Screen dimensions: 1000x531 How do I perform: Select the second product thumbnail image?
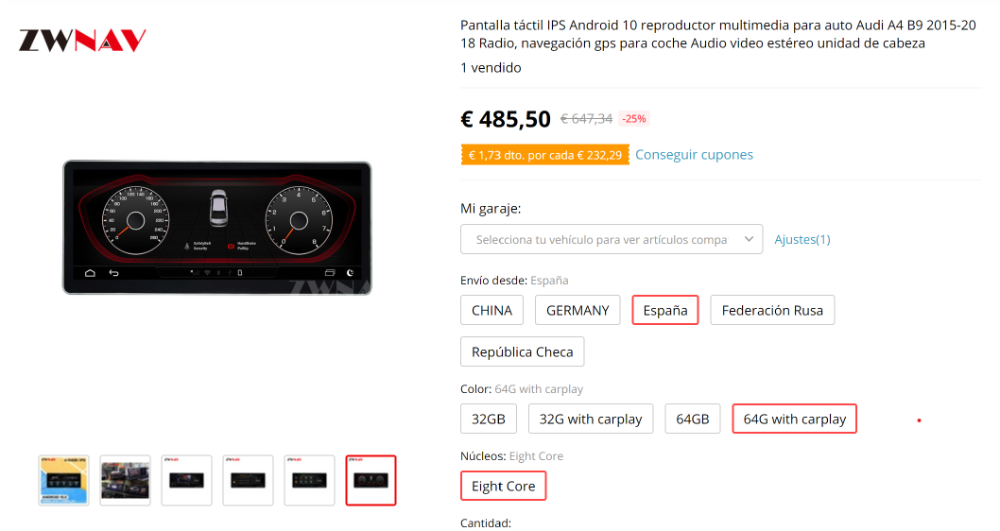click(x=125, y=480)
